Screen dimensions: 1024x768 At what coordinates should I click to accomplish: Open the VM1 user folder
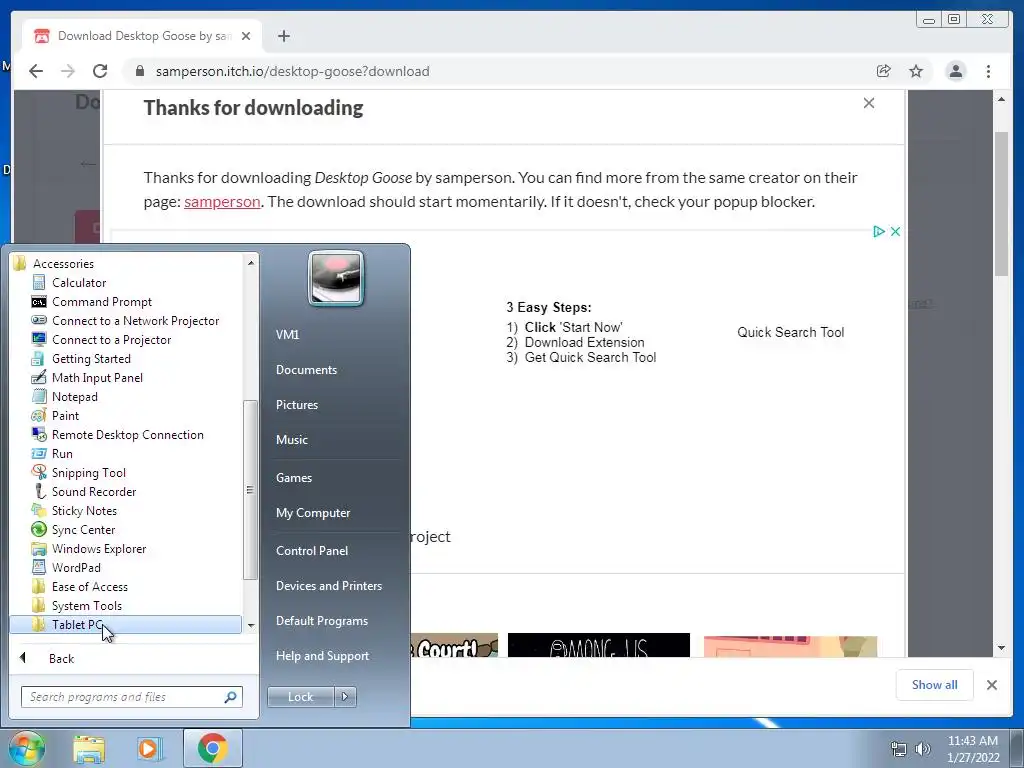click(x=287, y=334)
